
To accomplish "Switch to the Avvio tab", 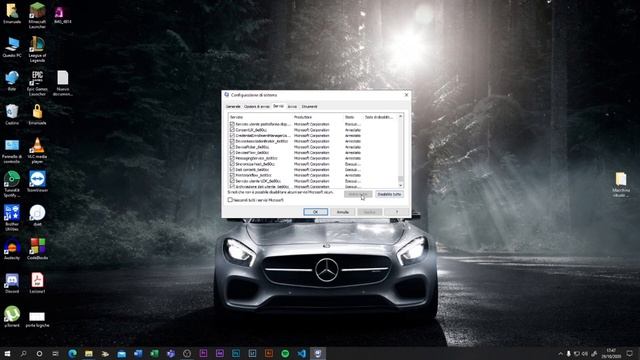I will point(292,107).
